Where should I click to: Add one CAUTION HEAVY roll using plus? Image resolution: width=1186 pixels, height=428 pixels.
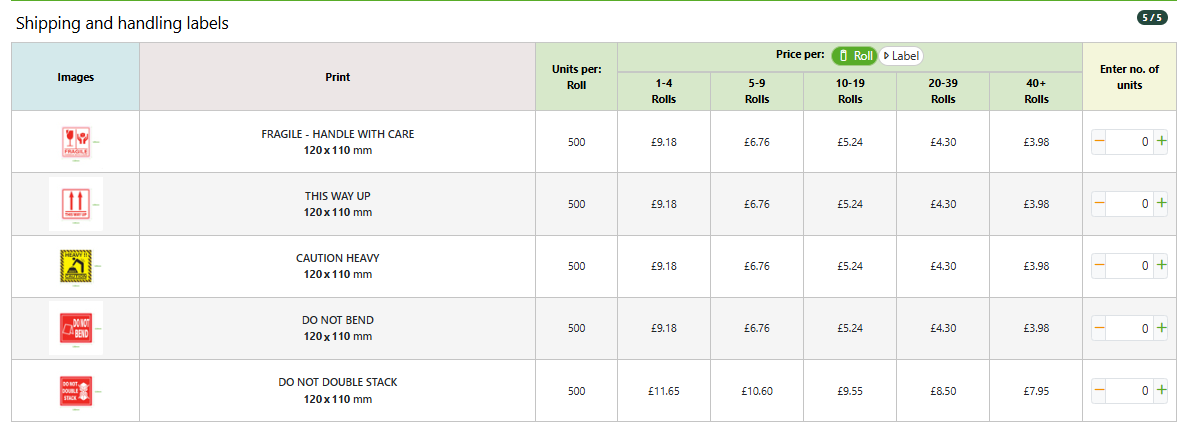coord(1161,265)
